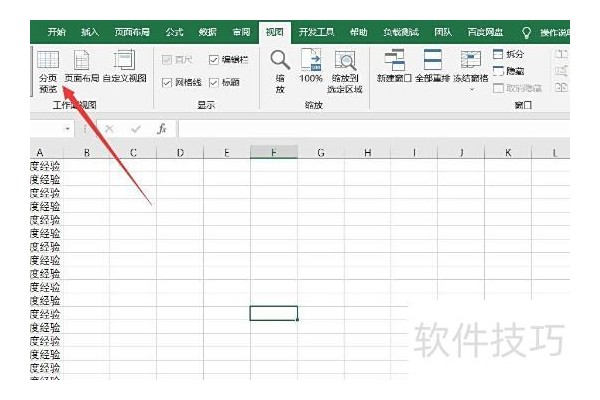Select the View (视图) tab
This screenshot has width=600, height=400.
coord(275,32)
